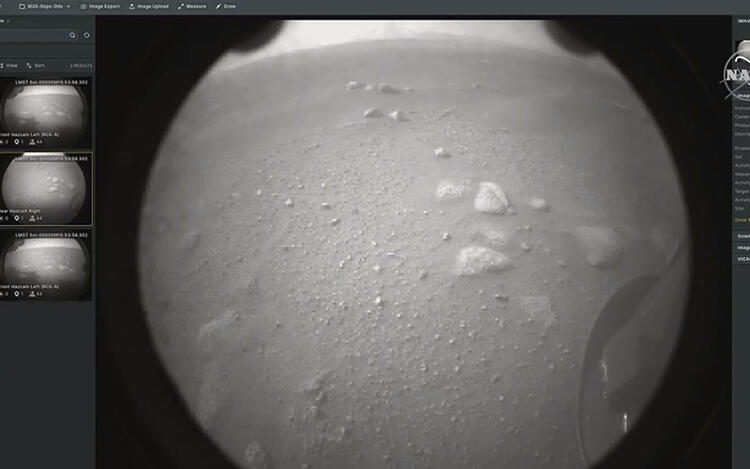750x469 pixels.
Task: Click the magnifier search icon
Action: click(72, 35)
